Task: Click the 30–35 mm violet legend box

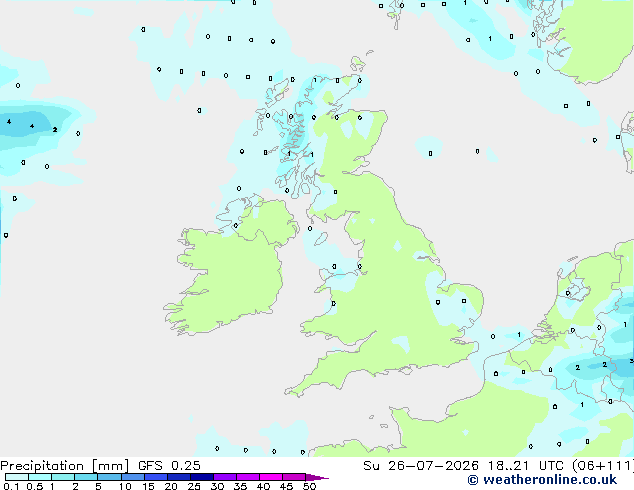Action: click(x=225, y=477)
